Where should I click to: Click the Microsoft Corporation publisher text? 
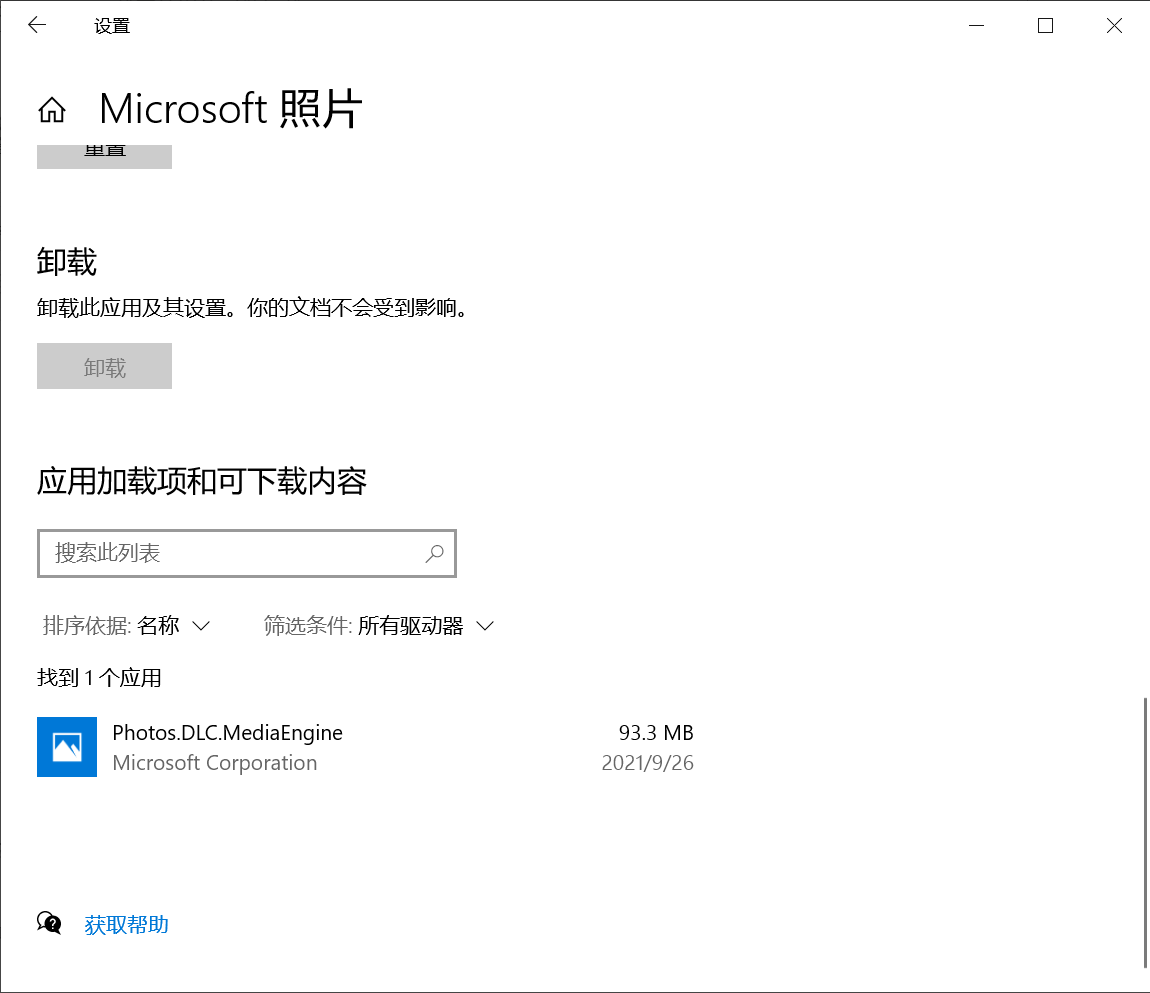coord(215,763)
